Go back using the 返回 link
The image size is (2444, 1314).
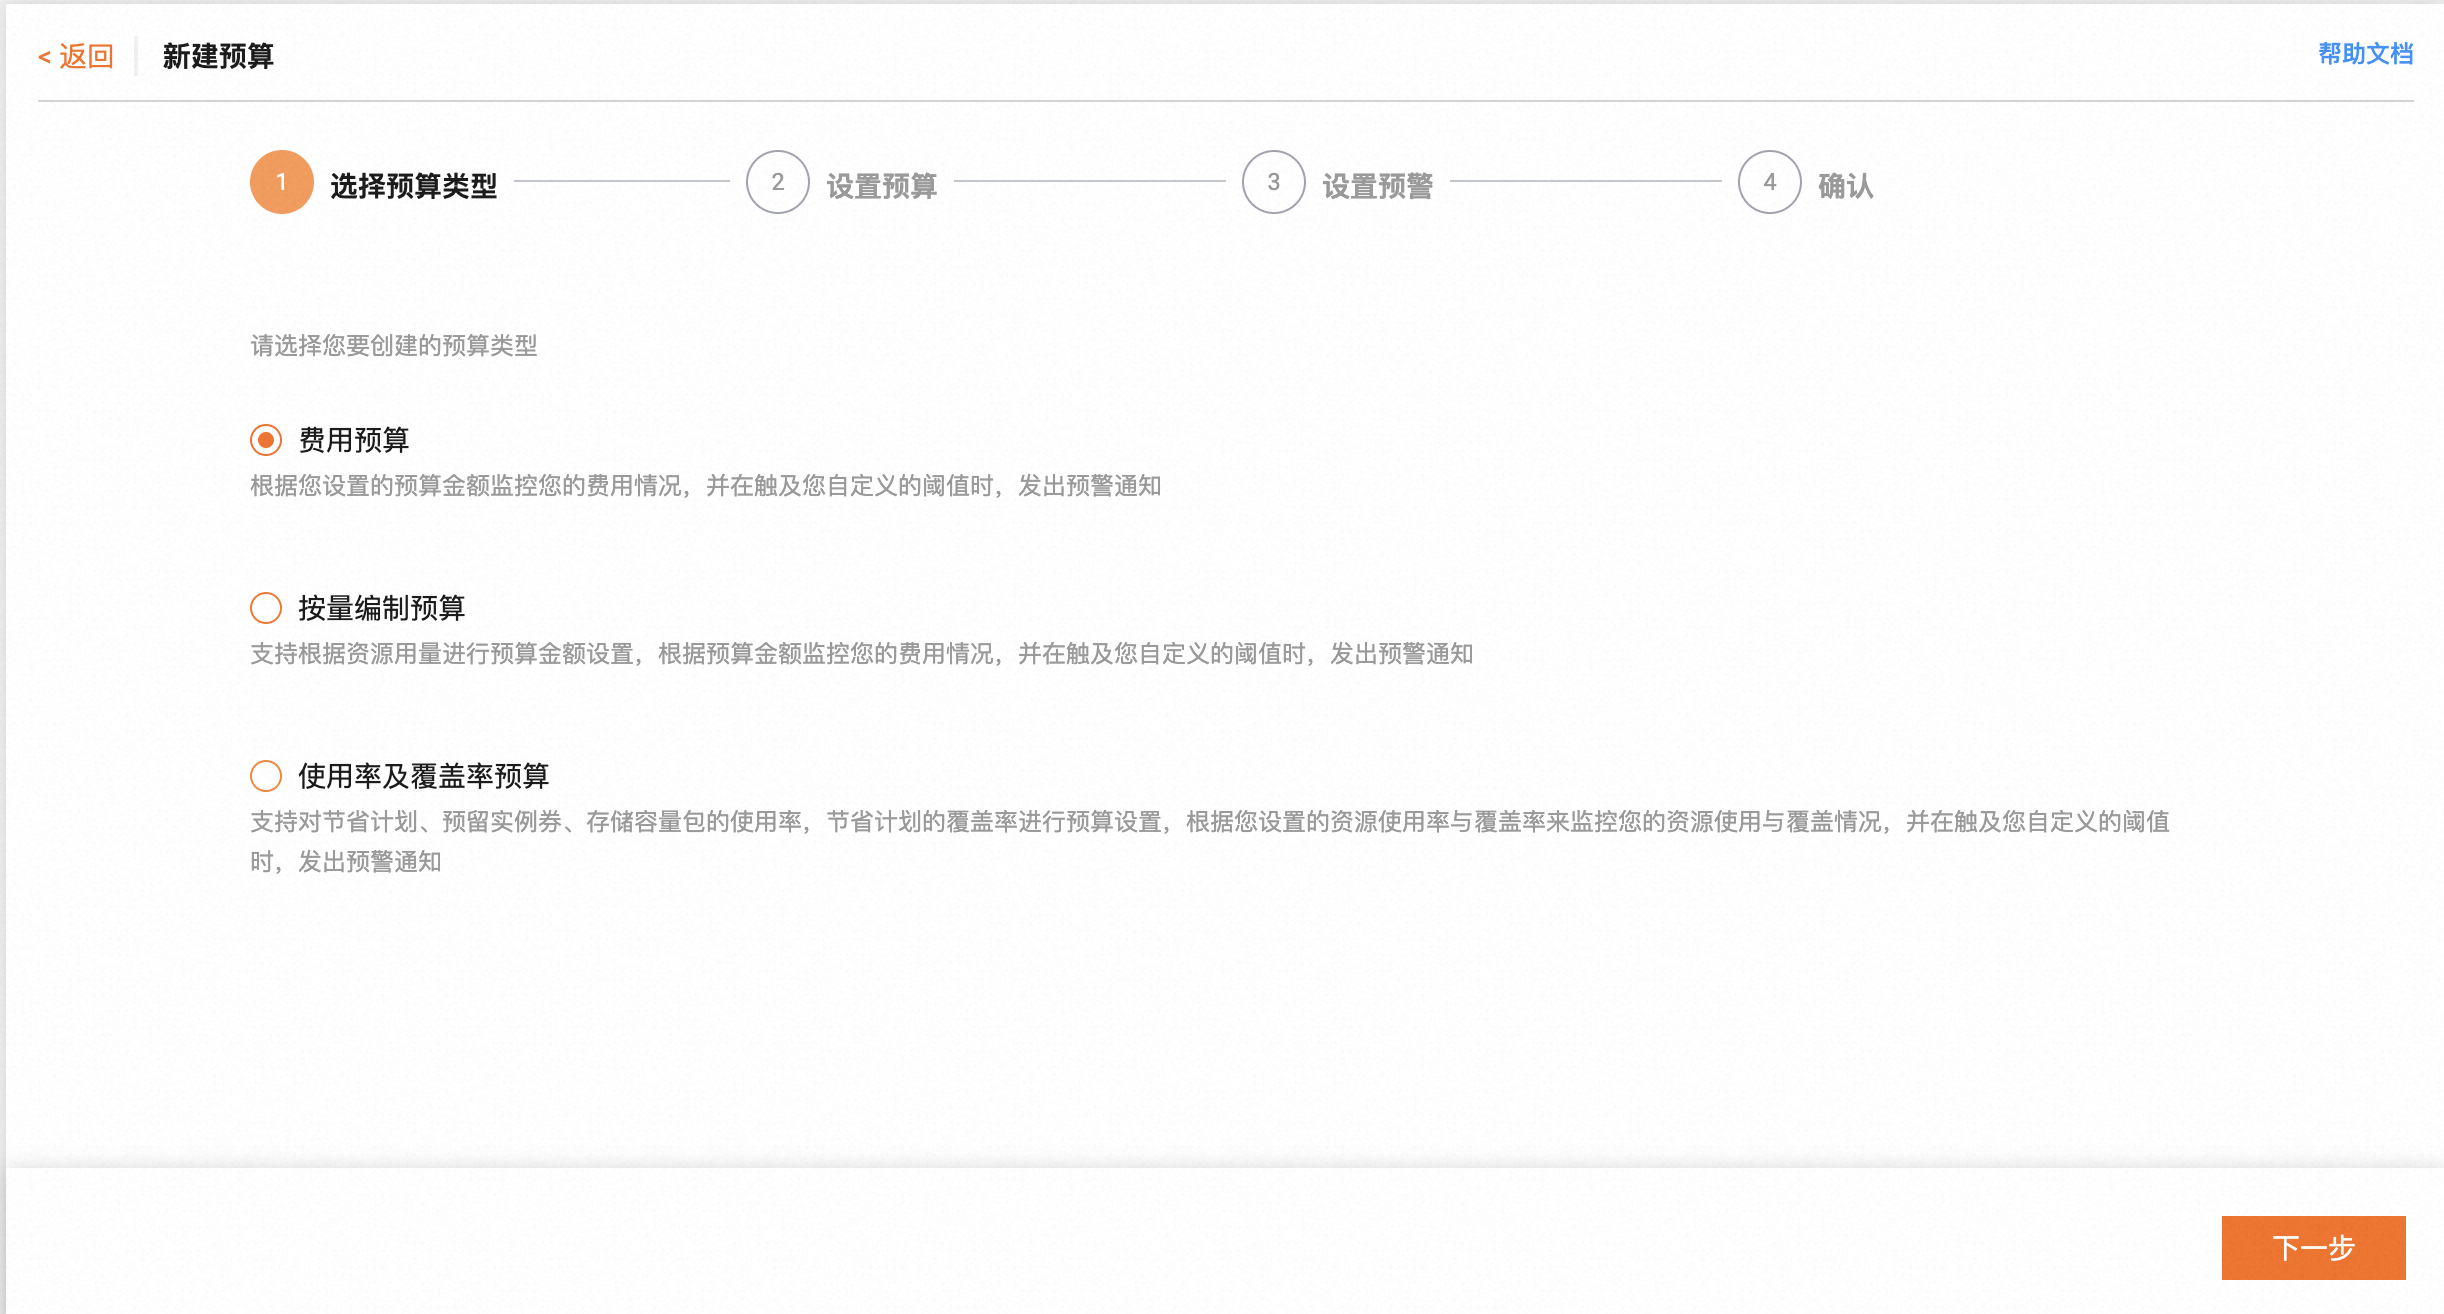click(x=76, y=56)
